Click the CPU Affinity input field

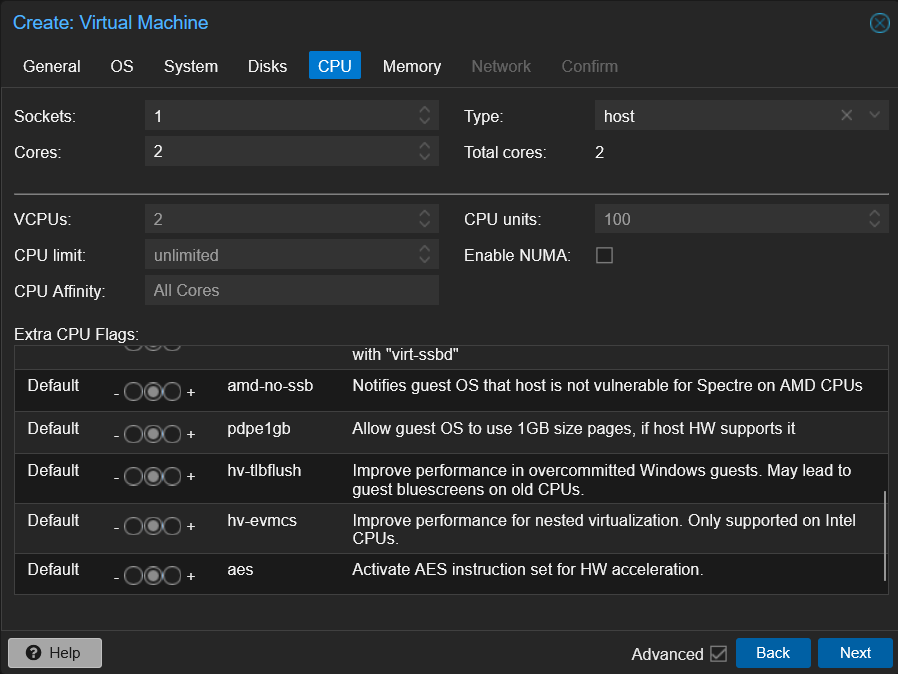coord(291,291)
